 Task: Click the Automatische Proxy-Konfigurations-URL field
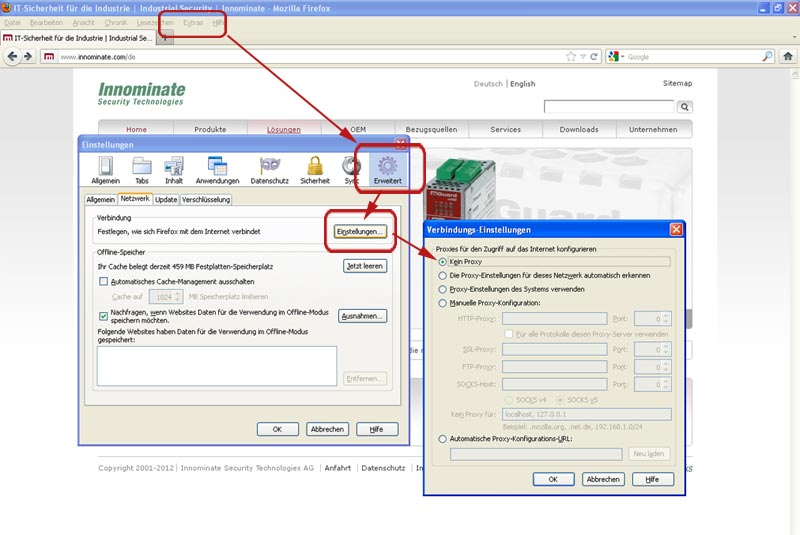tap(537, 454)
